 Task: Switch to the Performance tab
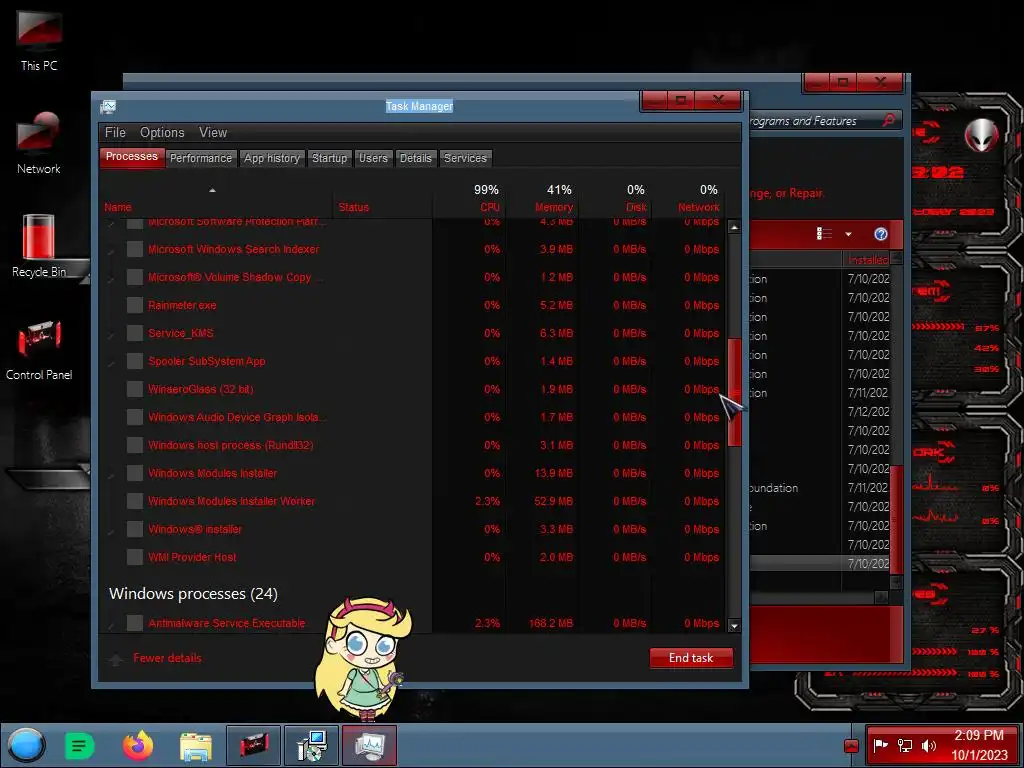[x=200, y=158]
